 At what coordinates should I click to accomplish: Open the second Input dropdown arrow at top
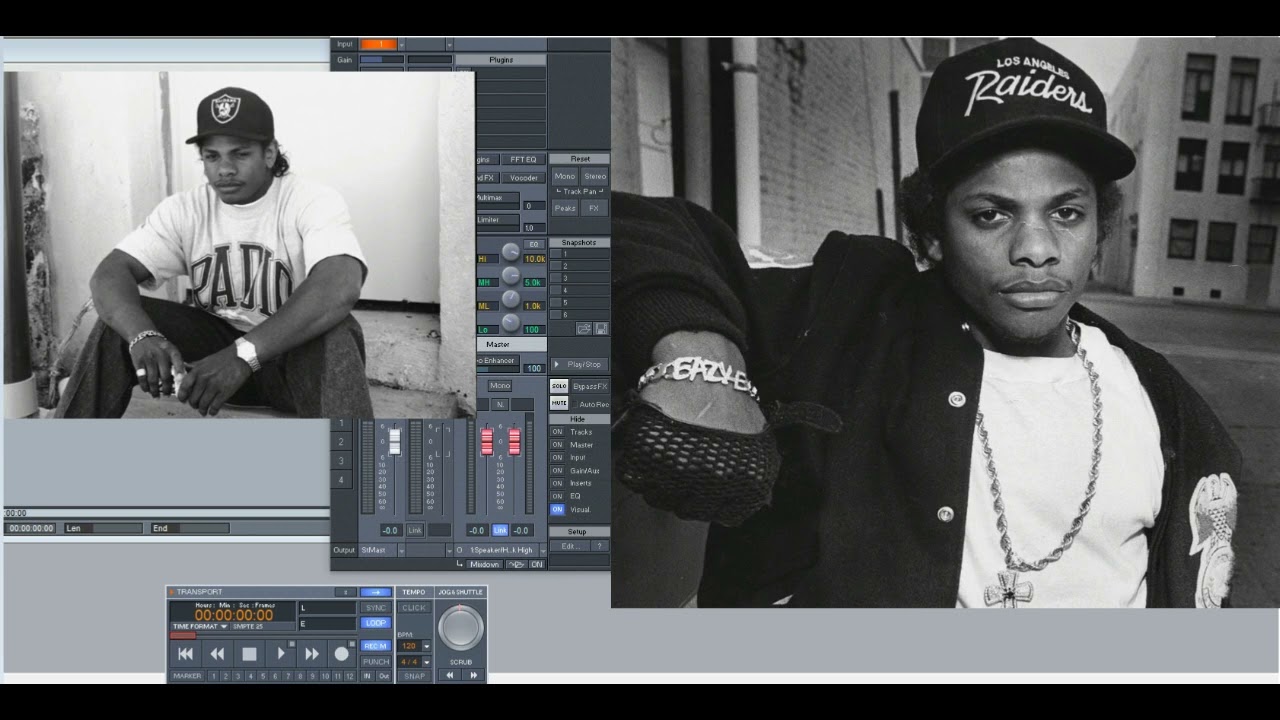tap(449, 44)
